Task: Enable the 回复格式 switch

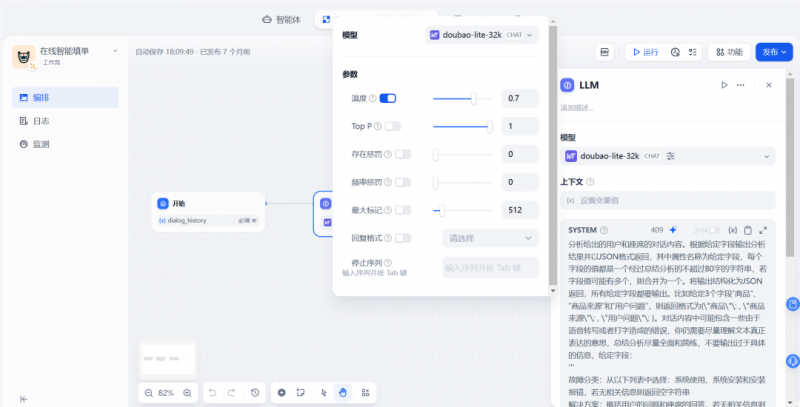Action: coord(403,238)
